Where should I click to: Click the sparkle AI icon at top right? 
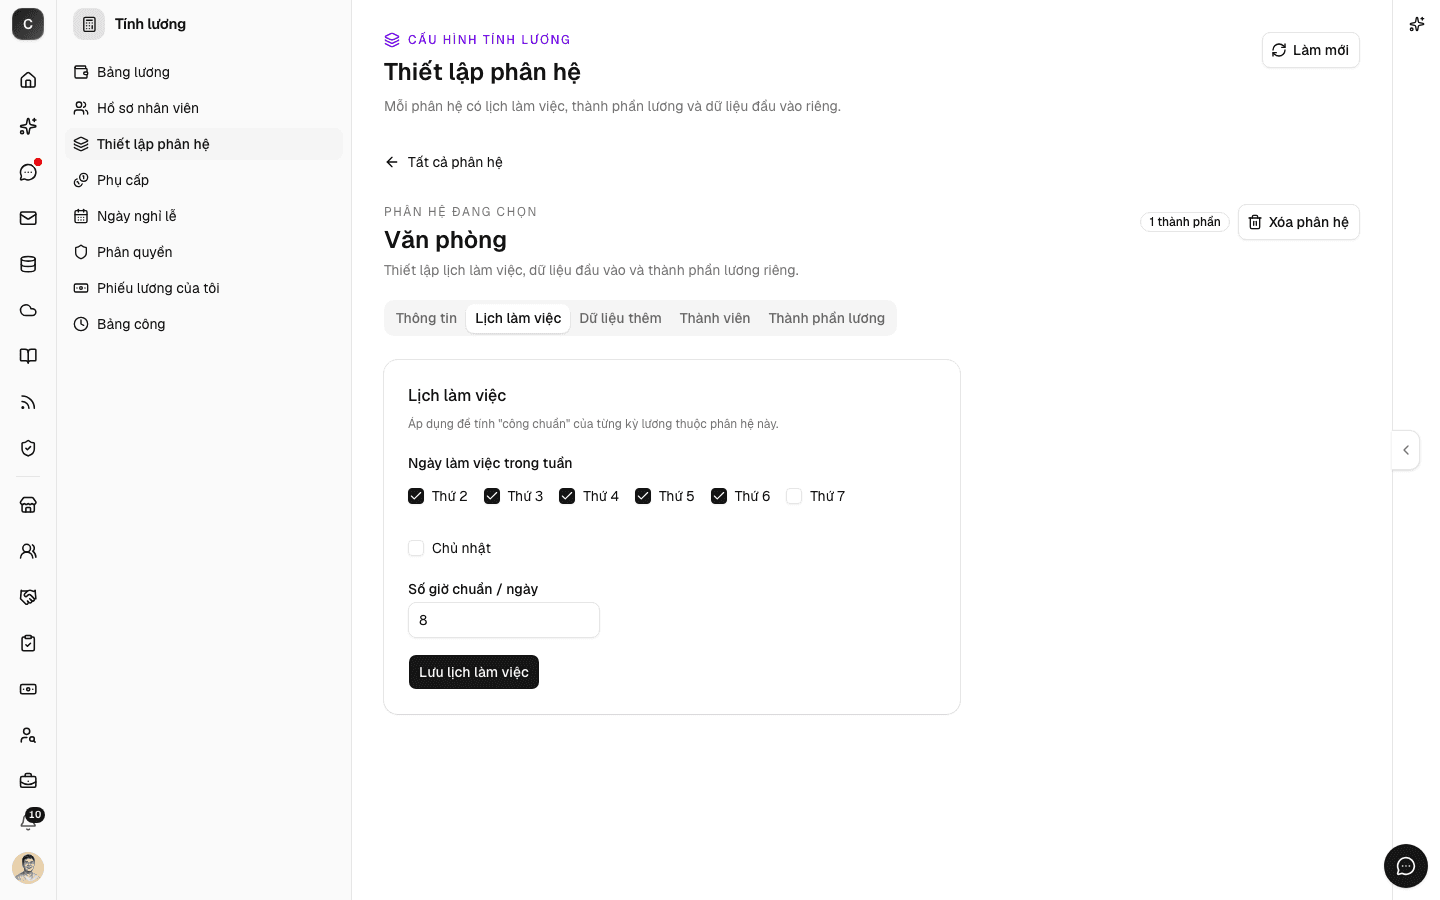coord(1416,24)
